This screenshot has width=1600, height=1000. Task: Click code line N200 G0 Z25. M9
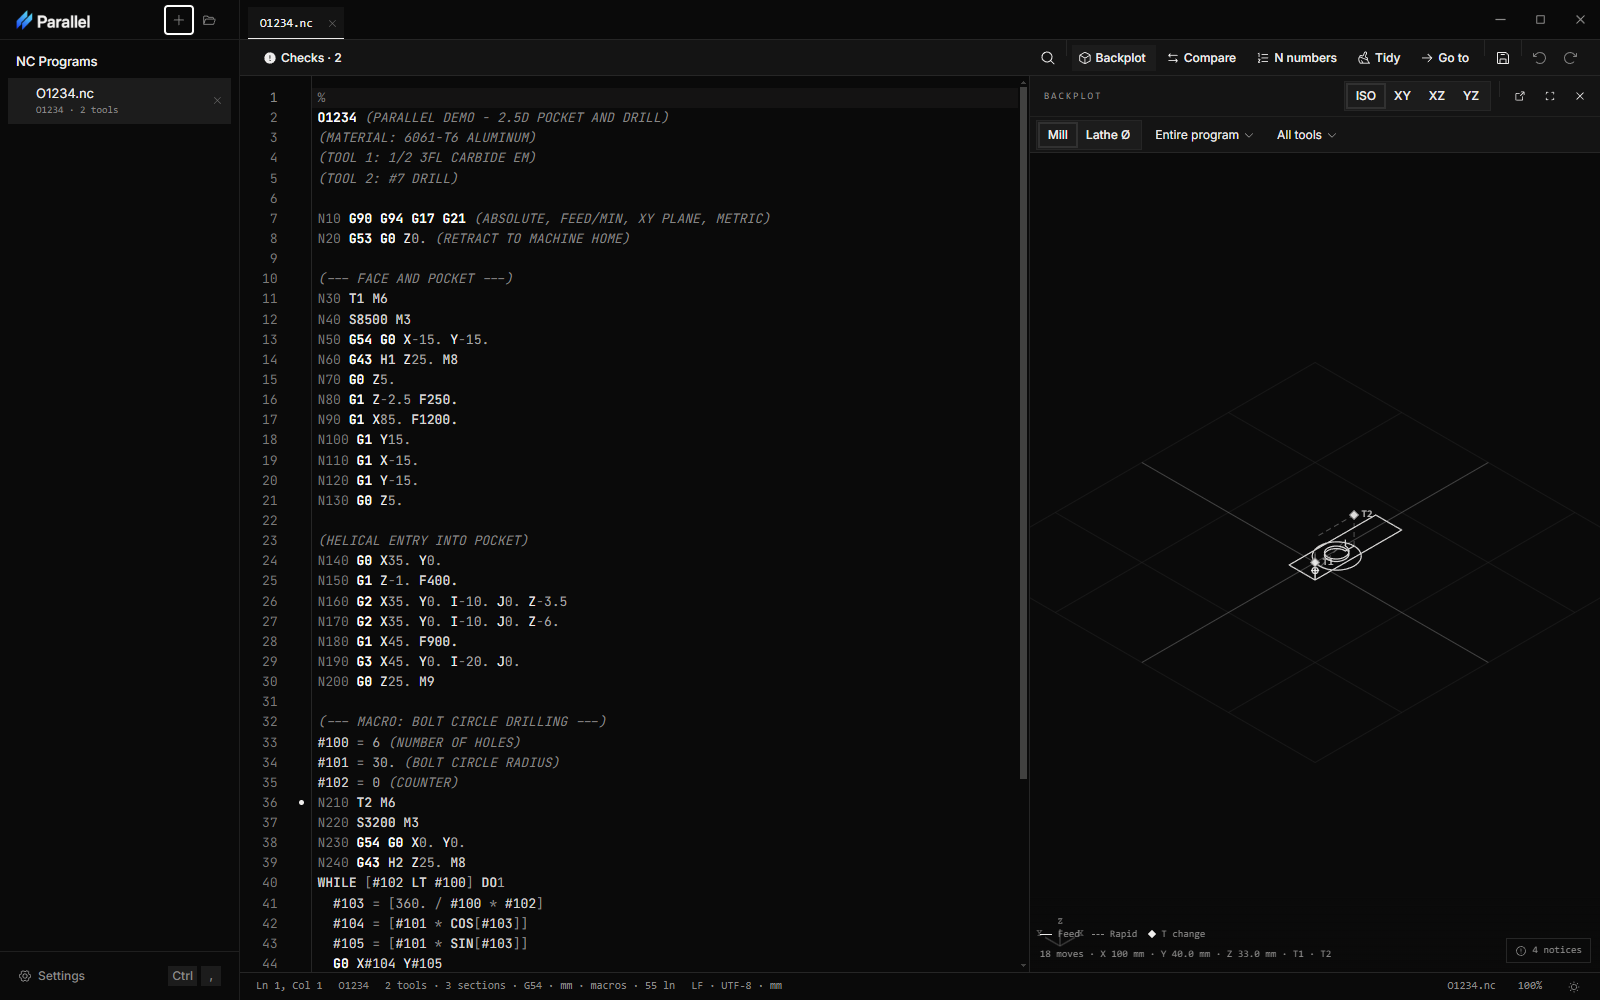click(x=376, y=682)
